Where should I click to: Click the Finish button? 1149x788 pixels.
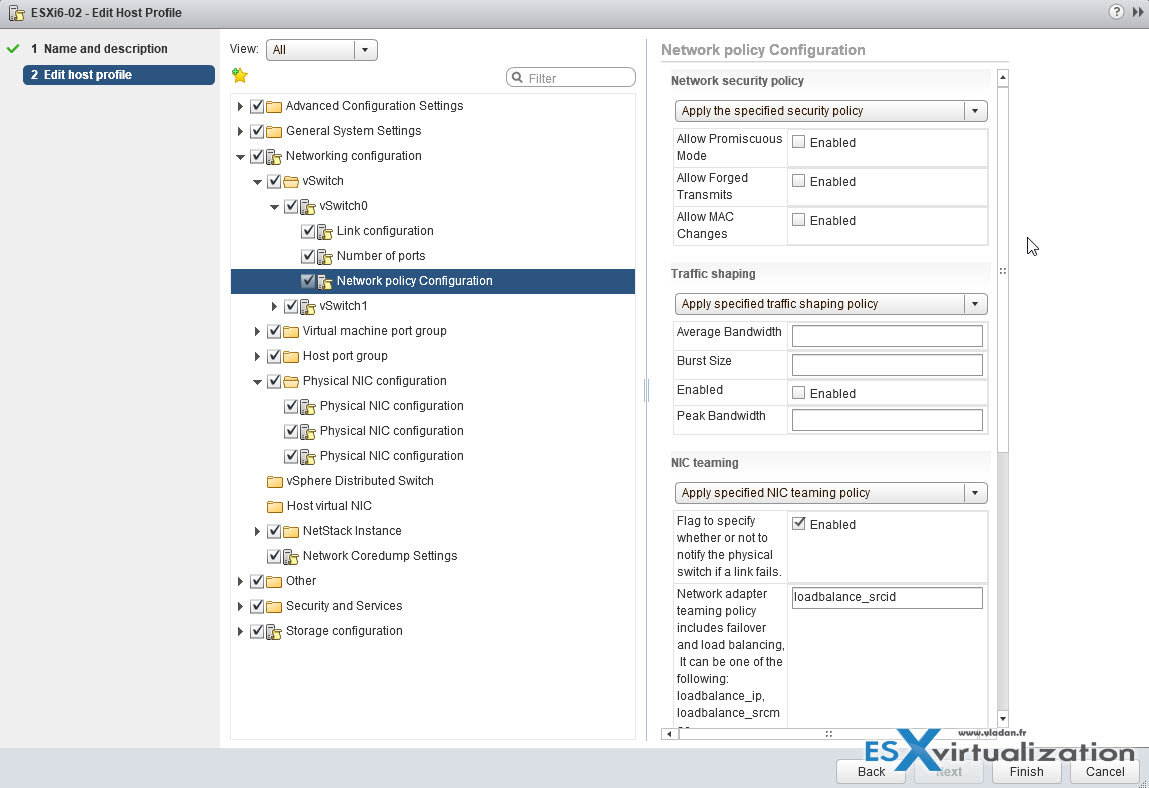(1027, 771)
